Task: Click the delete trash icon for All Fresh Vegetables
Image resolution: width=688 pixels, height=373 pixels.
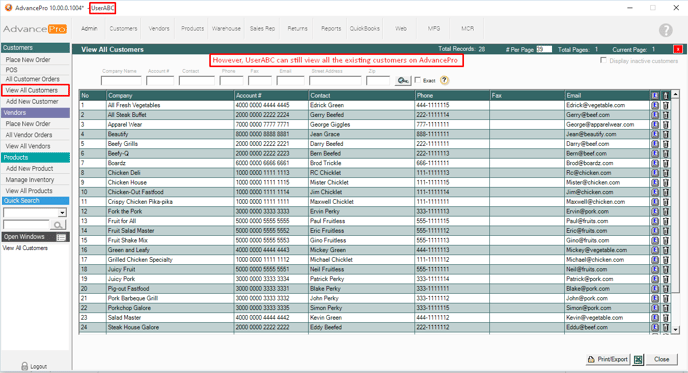Action: coord(665,105)
